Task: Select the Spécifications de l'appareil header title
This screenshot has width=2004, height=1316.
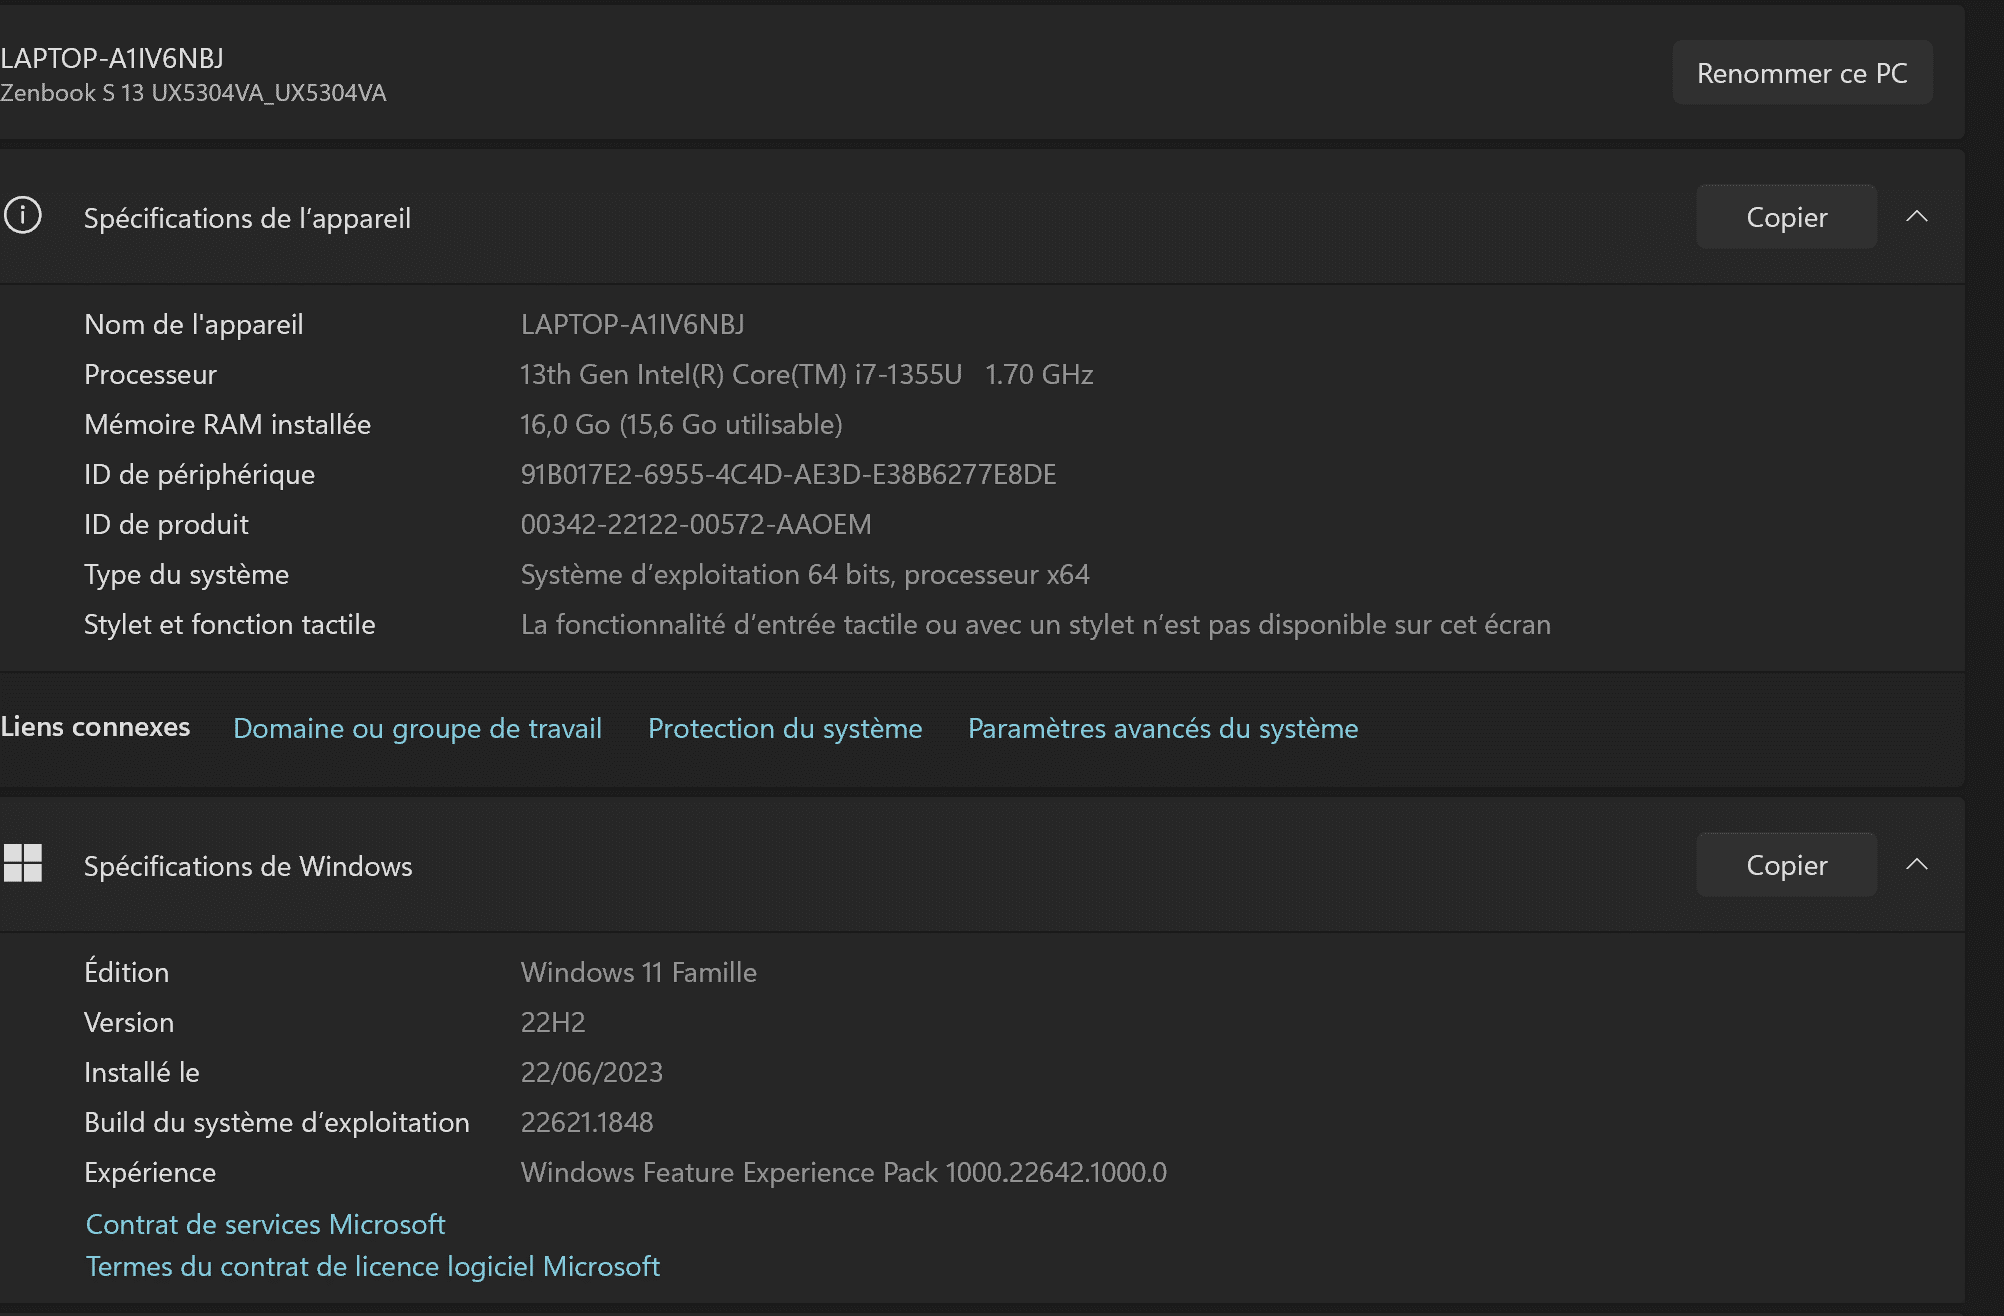Action: [247, 218]
